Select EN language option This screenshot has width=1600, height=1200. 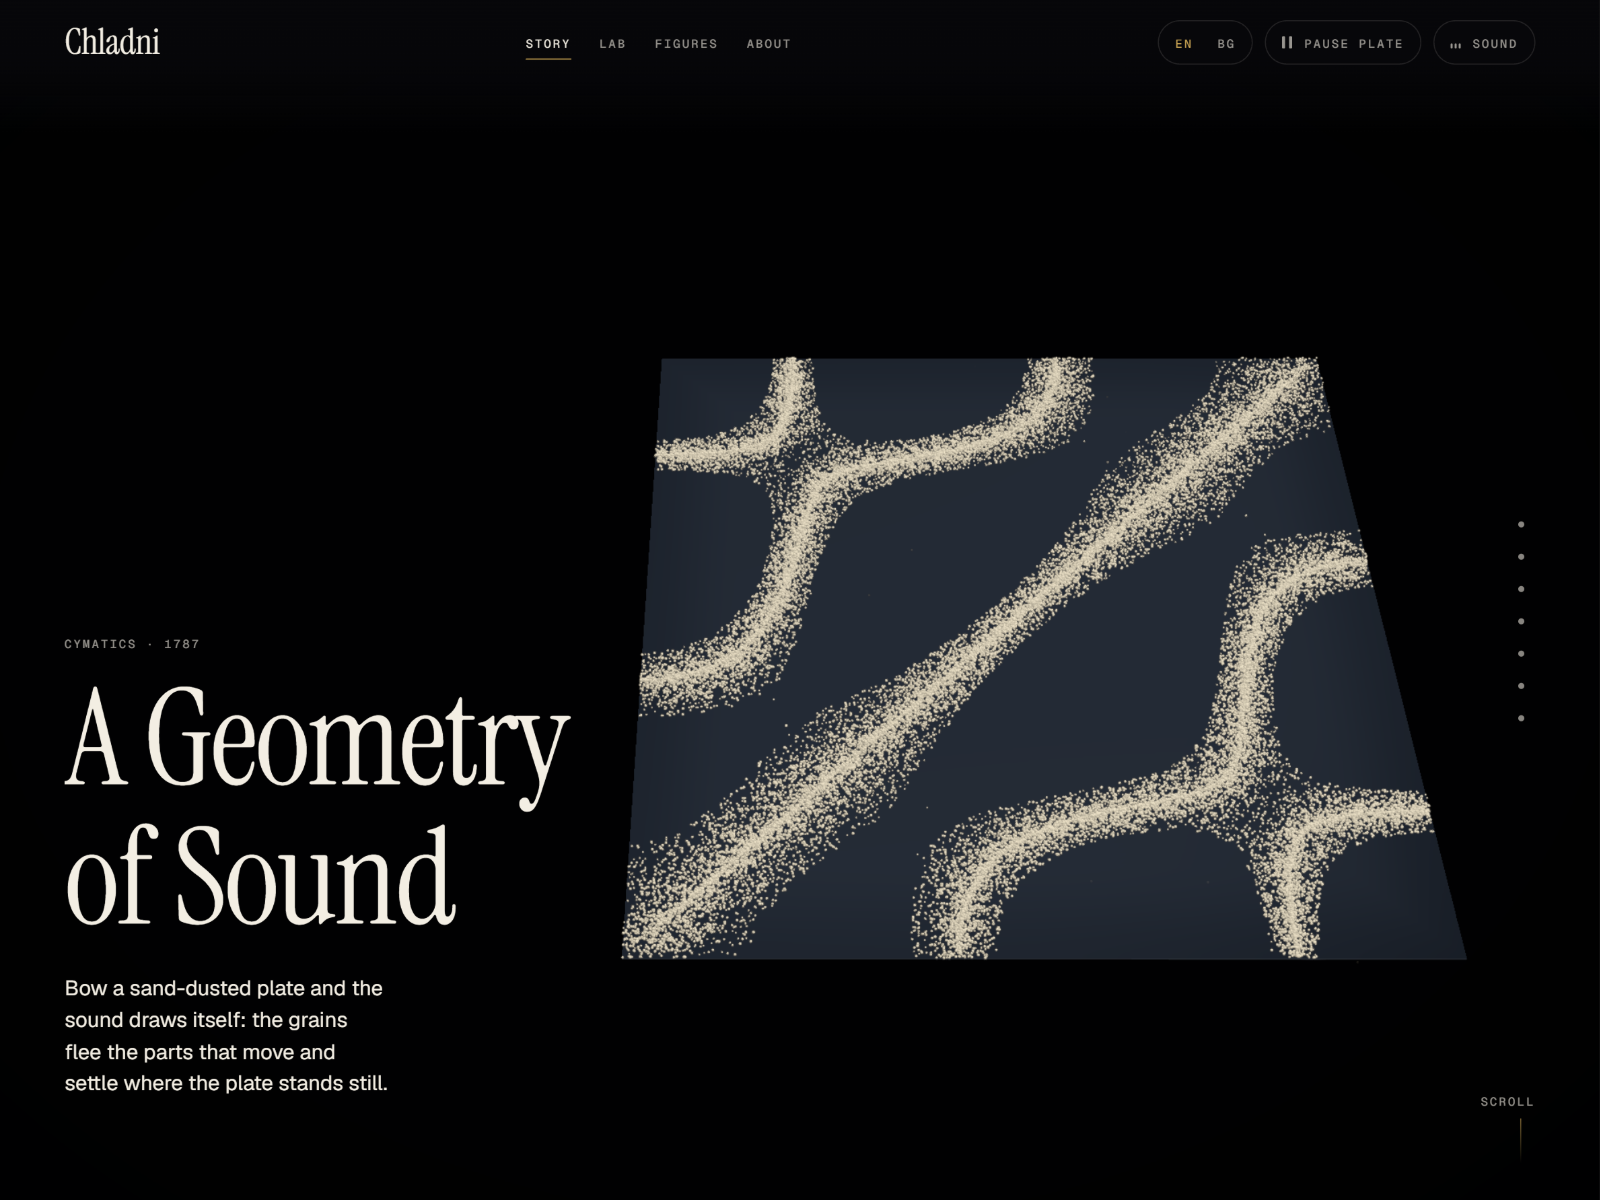[x=1184, y=44]
